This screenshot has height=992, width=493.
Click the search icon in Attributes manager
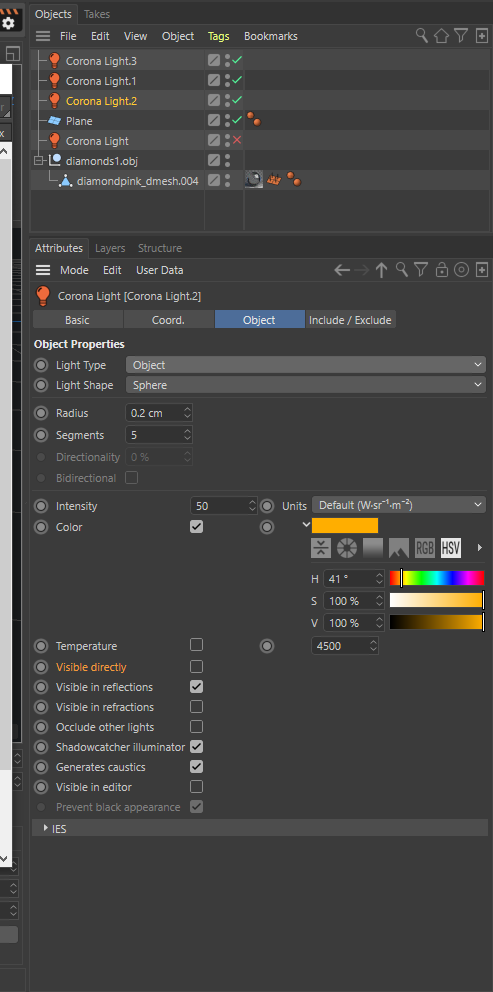coord(401,270)
